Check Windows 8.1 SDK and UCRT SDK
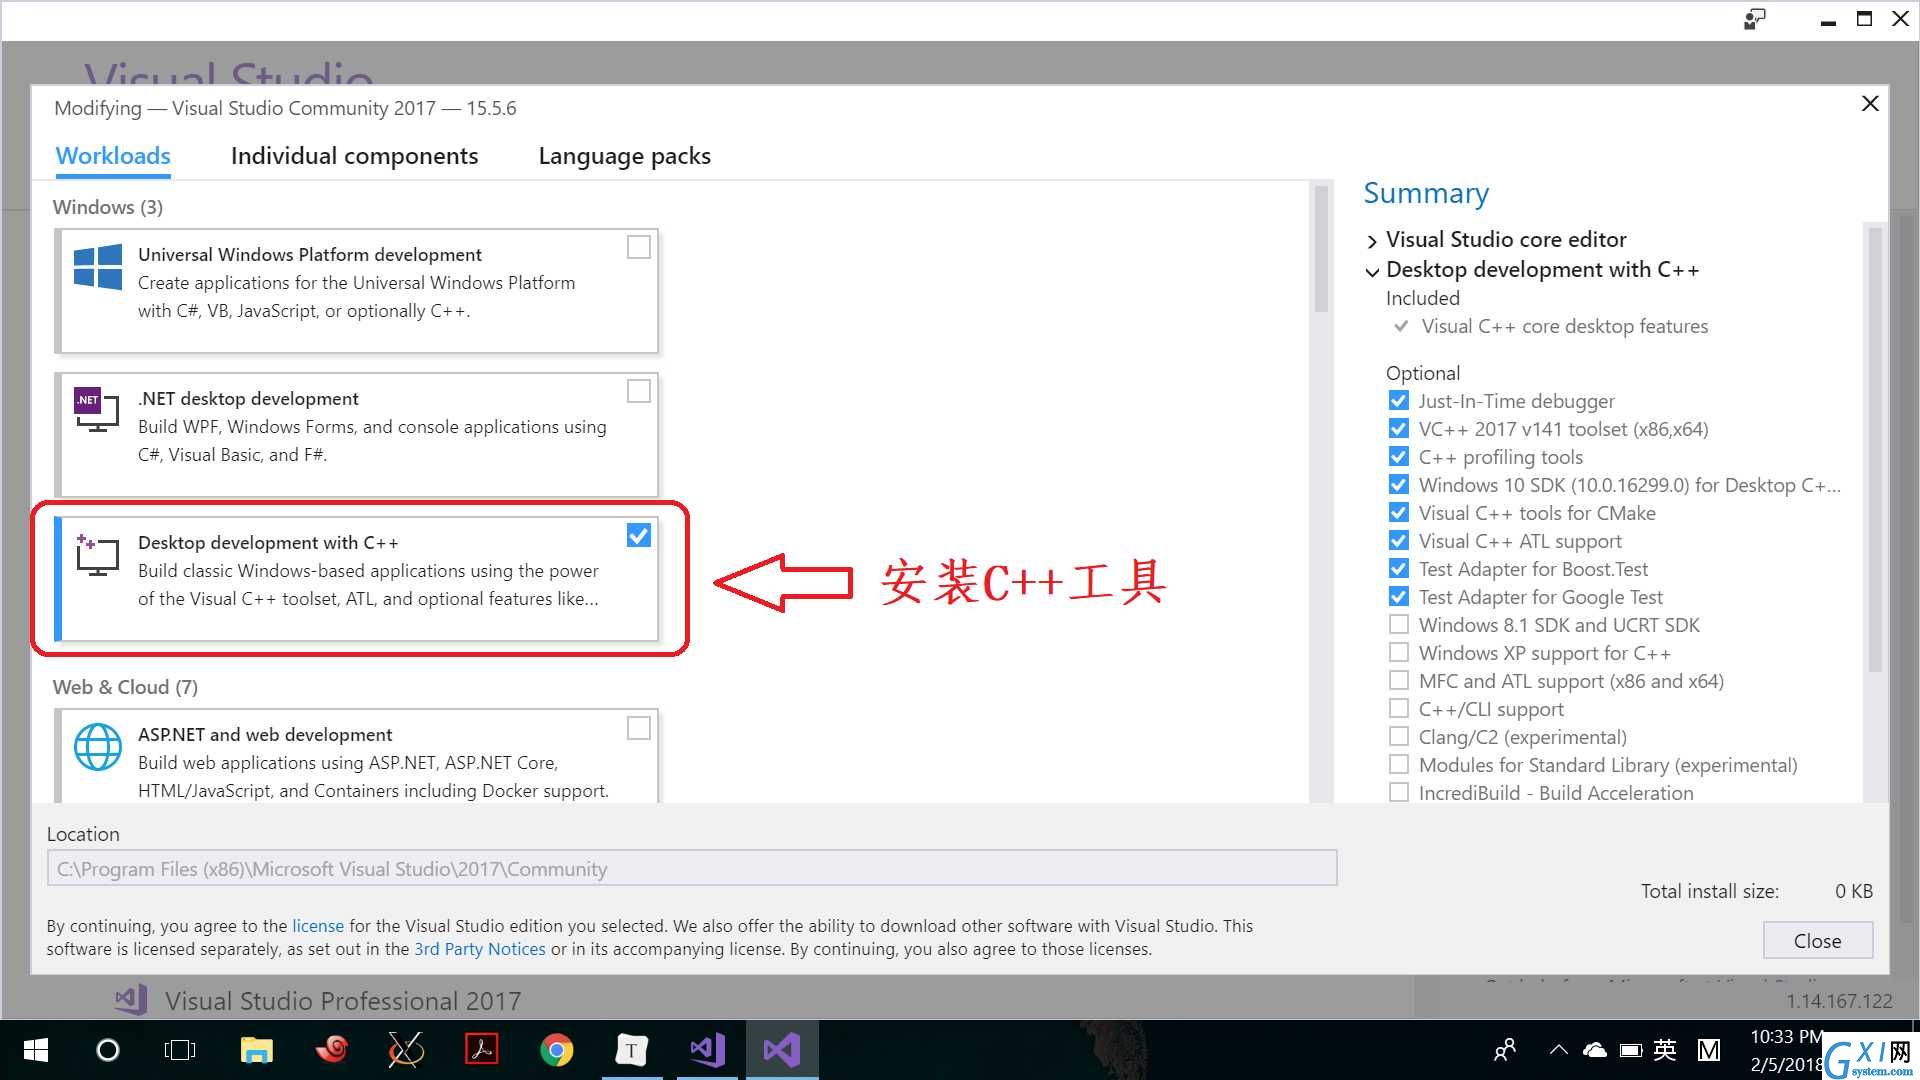The image size is (1920, 1080). 1399,625
